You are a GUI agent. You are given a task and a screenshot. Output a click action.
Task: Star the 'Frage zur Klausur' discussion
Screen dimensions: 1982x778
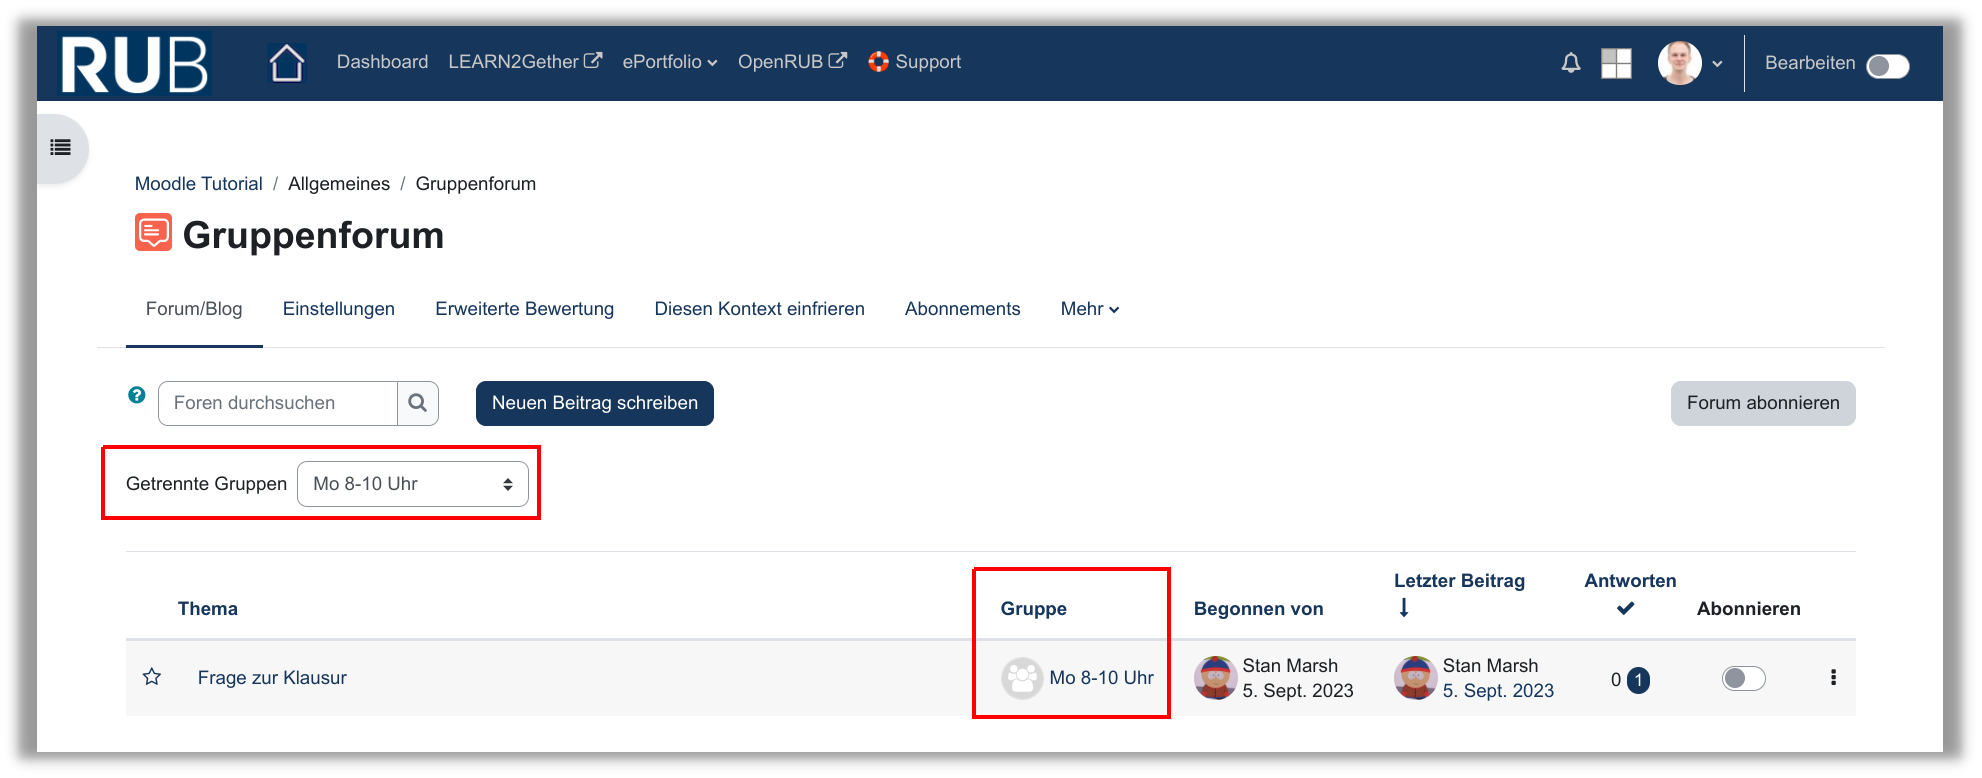[x=152, y=677]
